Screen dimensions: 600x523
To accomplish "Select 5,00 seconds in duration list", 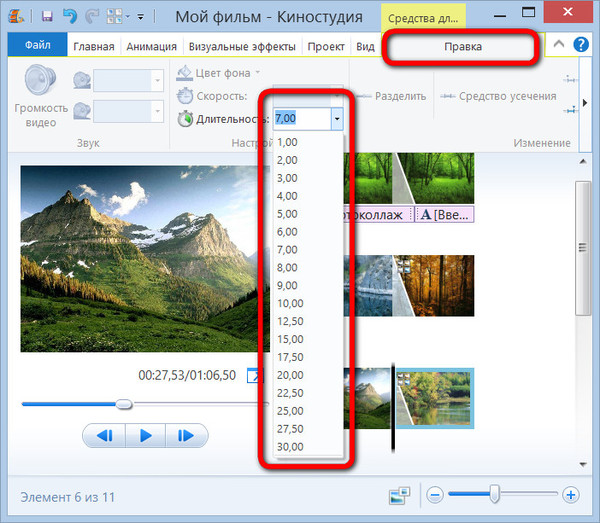I will [x=287, y=213].
